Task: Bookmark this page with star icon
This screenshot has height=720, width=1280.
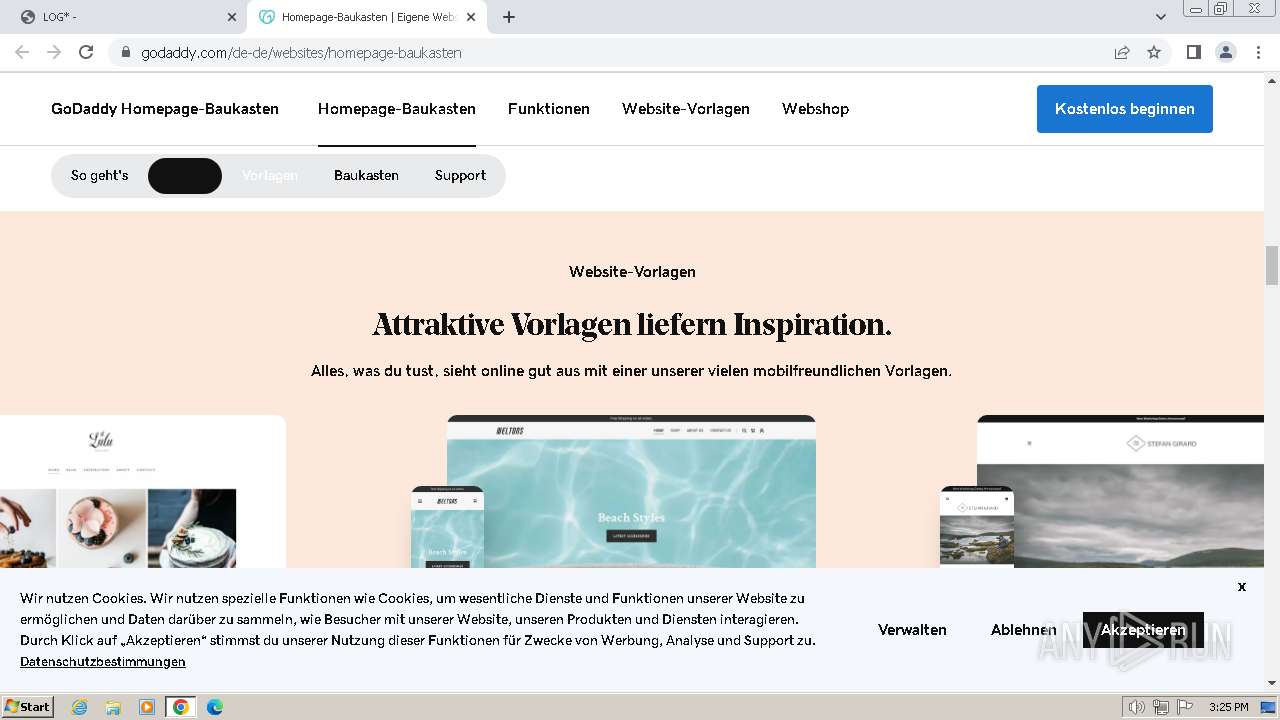Action: tap(1154, 52)
